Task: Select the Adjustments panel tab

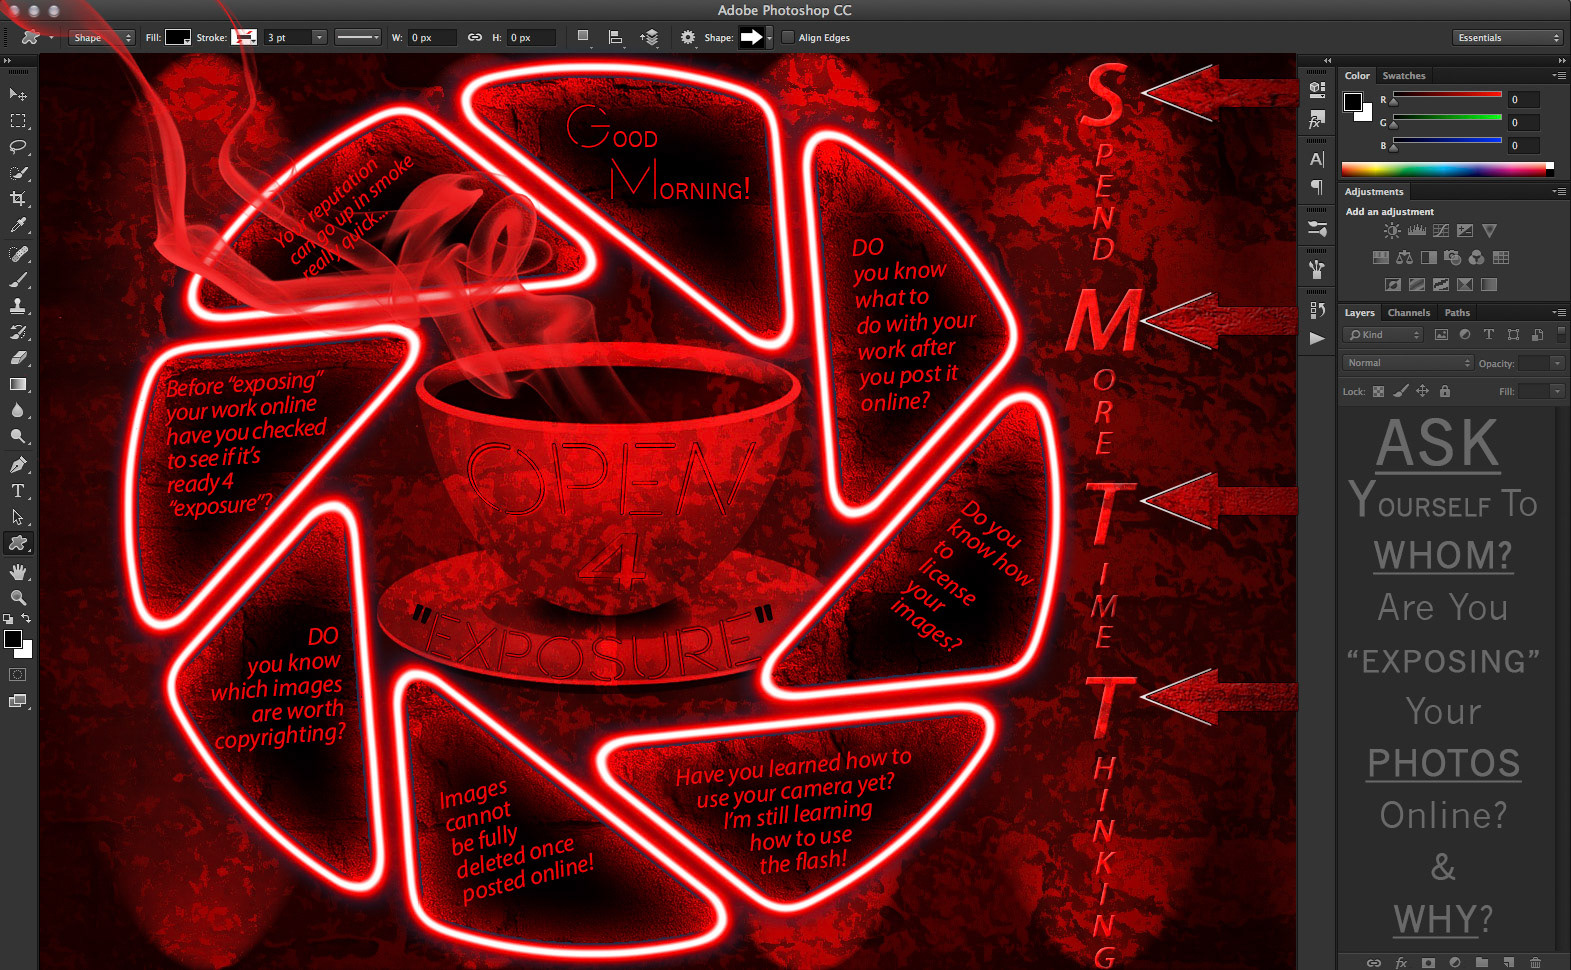Action: [1373, 191]
